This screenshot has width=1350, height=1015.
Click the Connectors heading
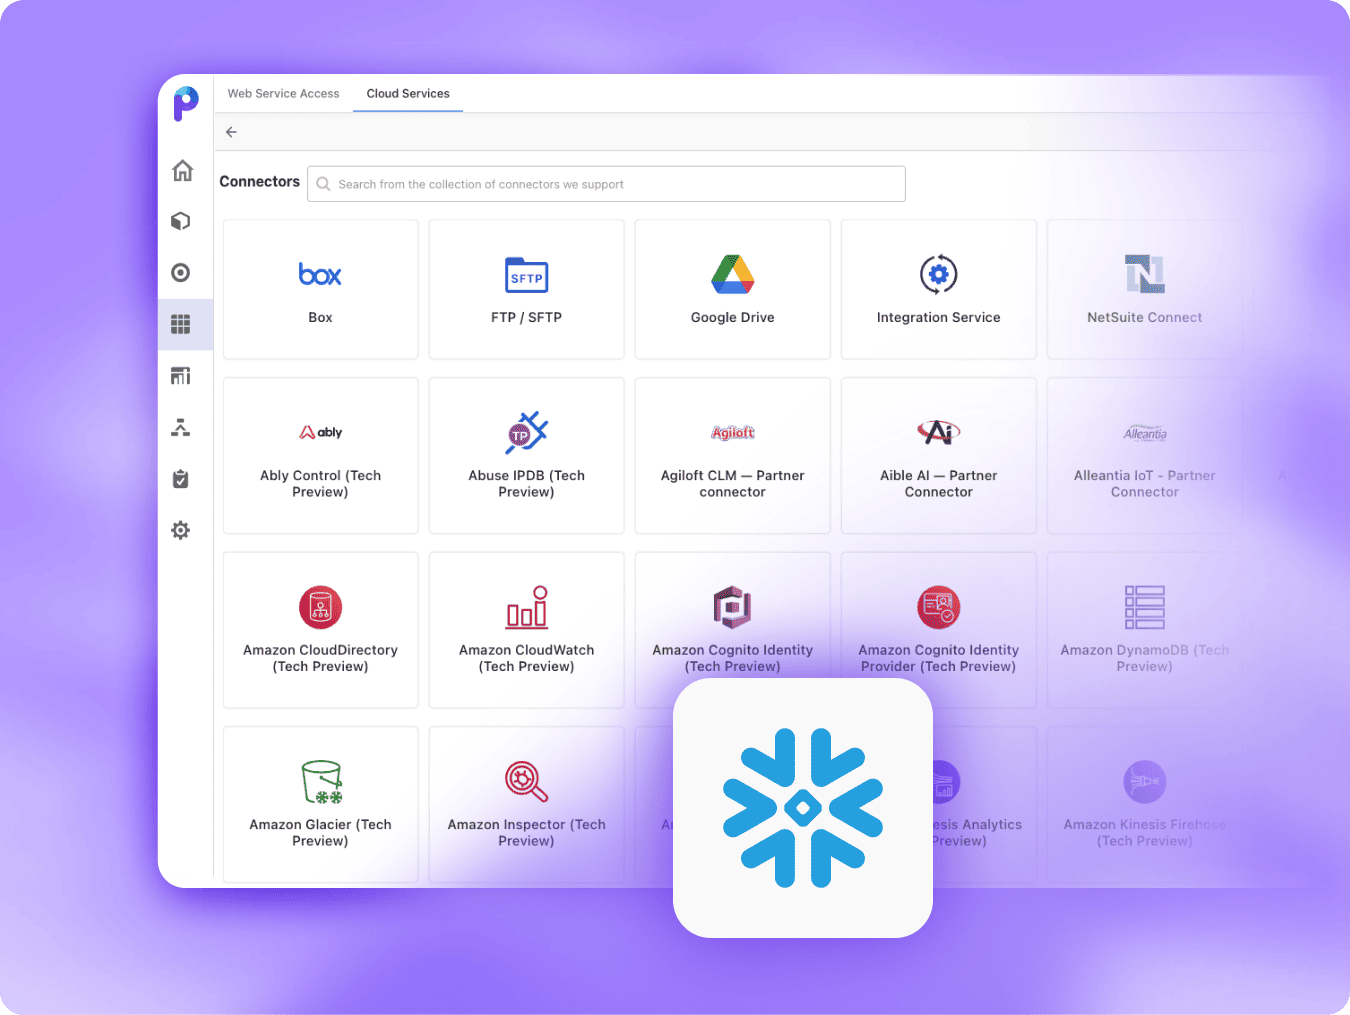tap(260, 181)
